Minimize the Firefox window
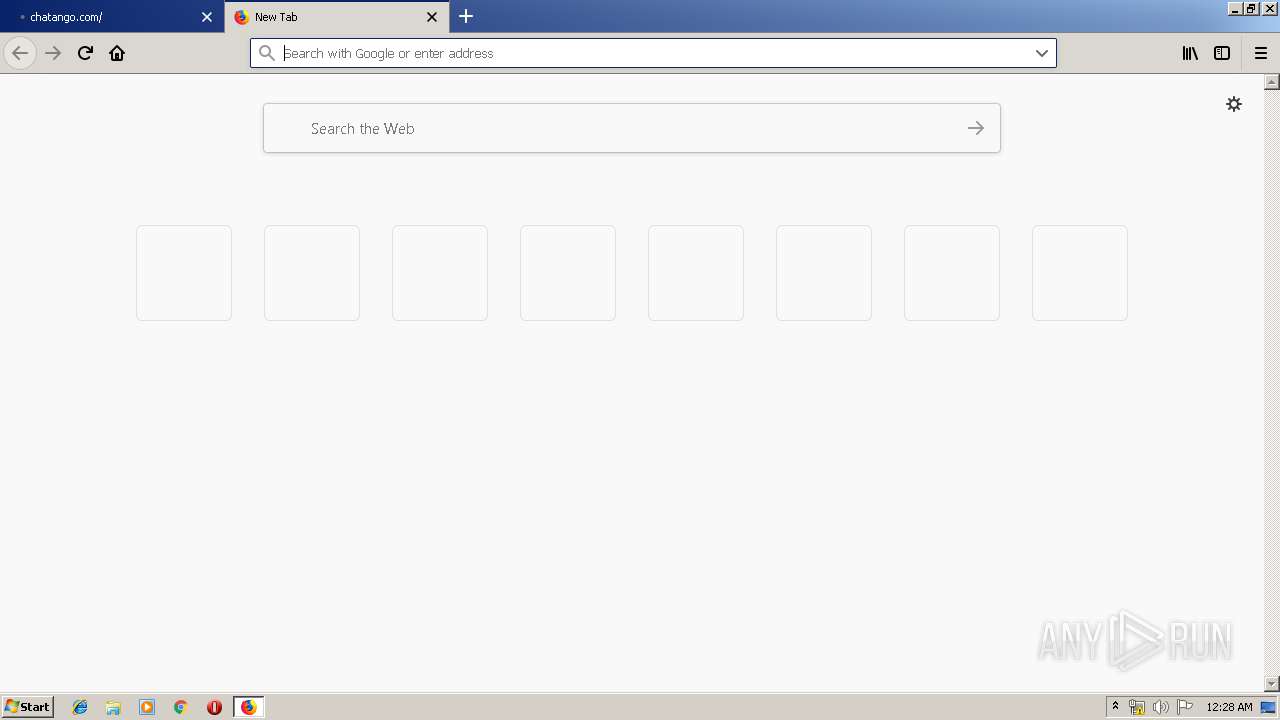Screen dimensions: 1280x720 [1235, 8]
